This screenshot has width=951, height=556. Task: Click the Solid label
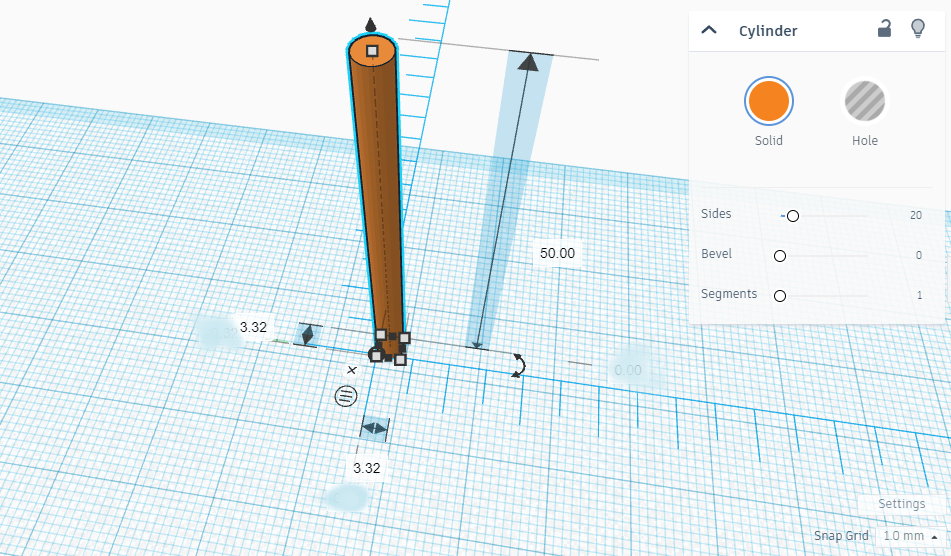(768, 141)
